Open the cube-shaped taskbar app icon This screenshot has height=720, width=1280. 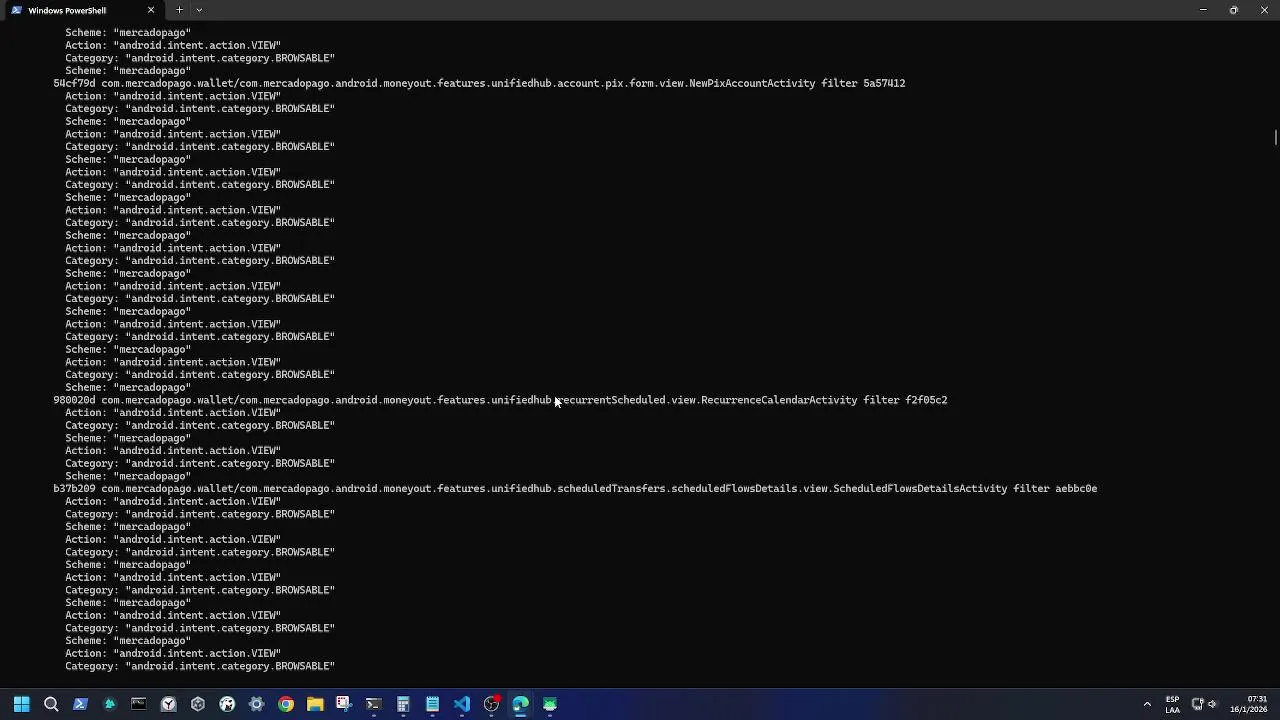coord(198,704)
